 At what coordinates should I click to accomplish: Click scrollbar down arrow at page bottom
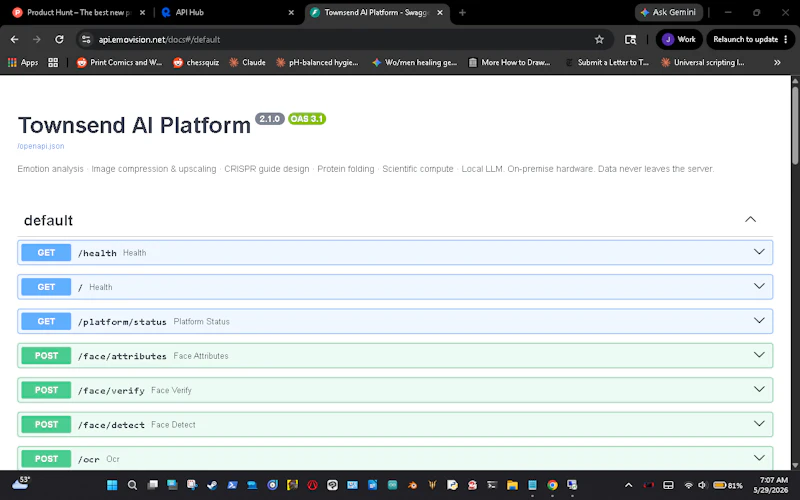(795, 465)
